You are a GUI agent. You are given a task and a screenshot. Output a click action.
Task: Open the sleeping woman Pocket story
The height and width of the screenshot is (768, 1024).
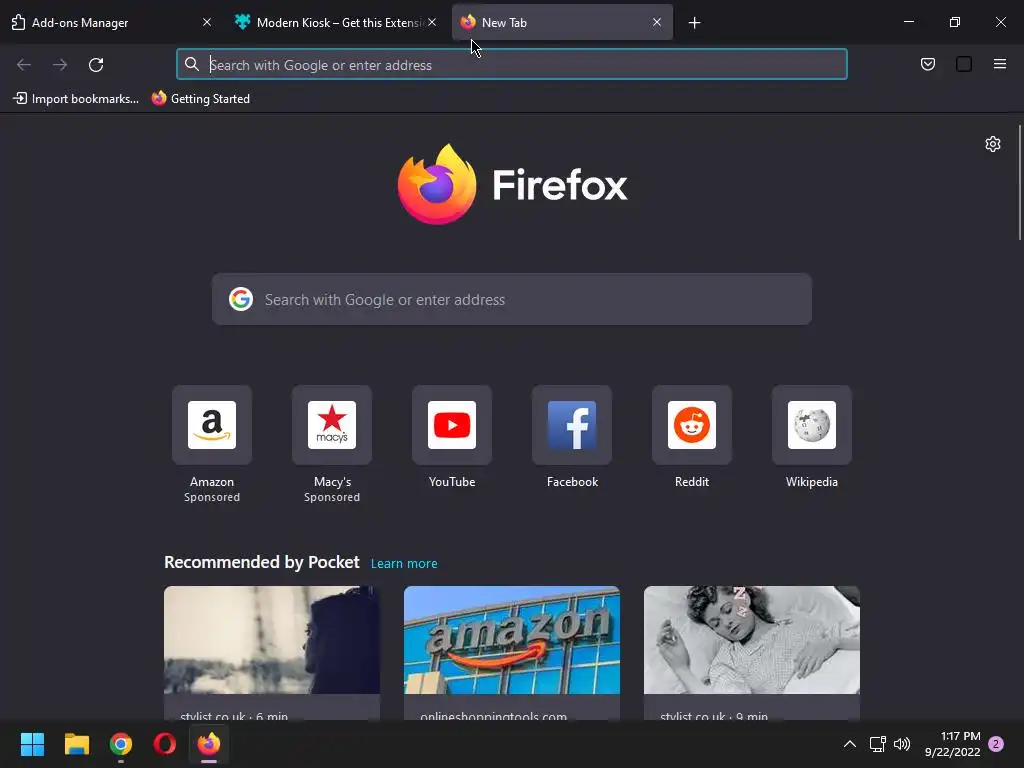pos(752,653)
